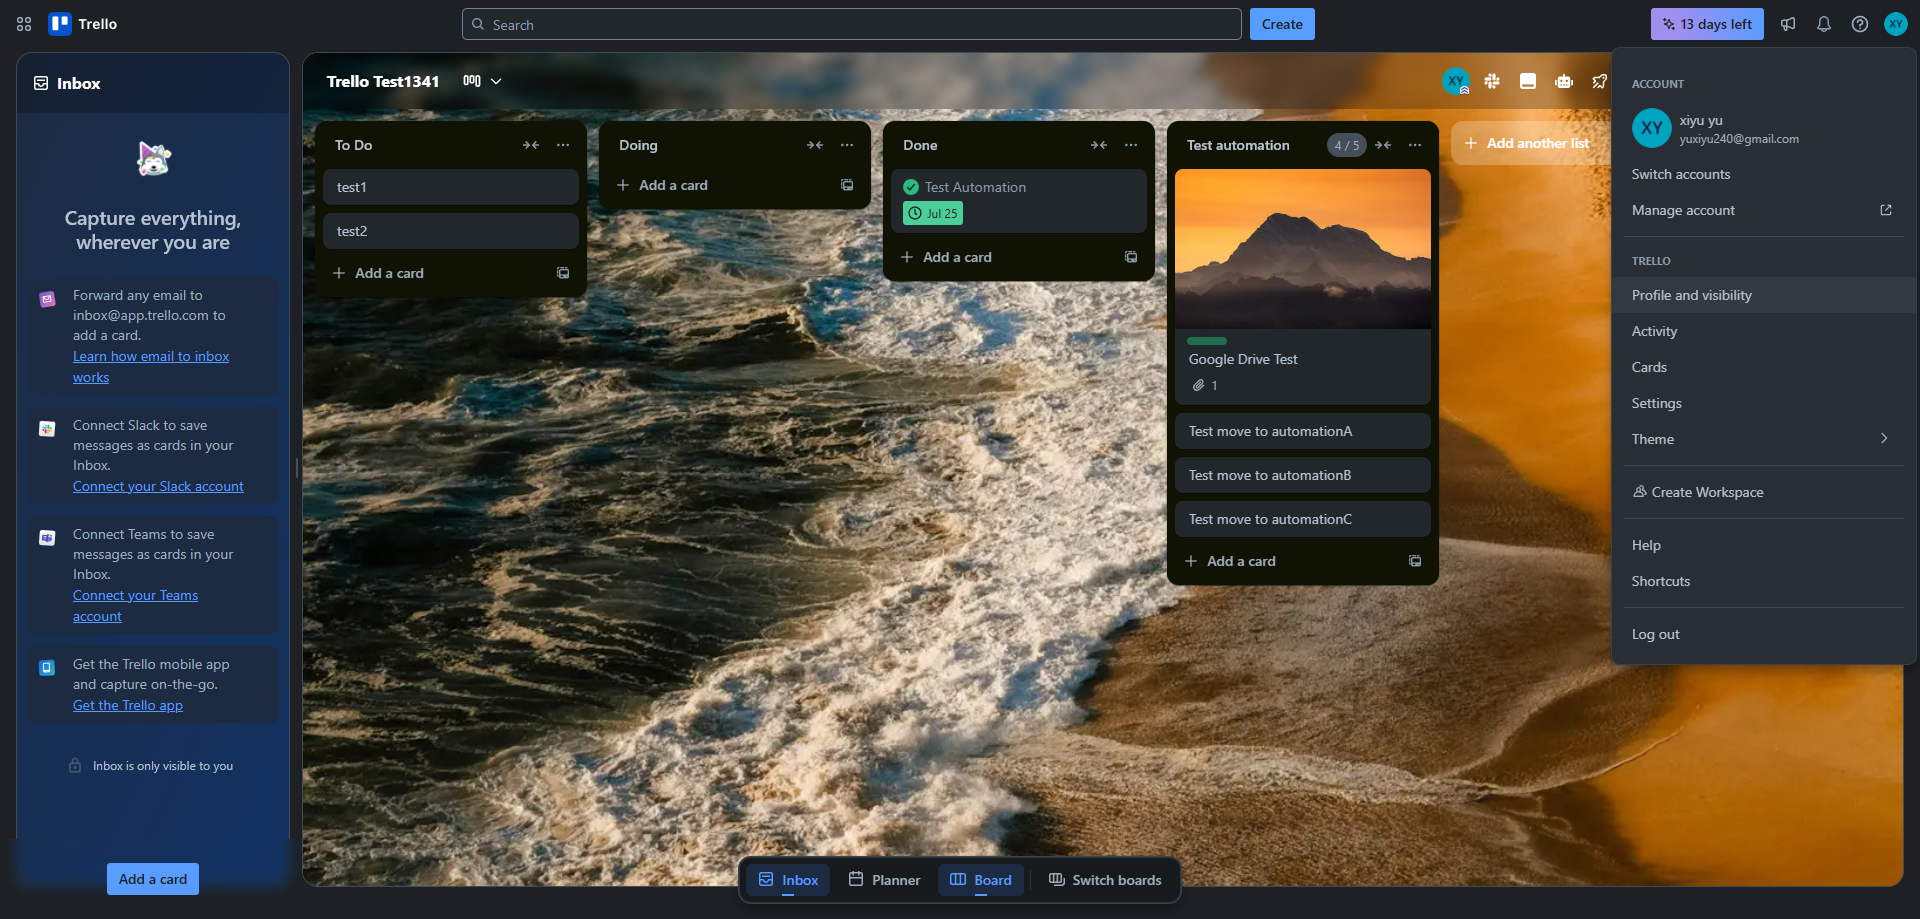Image resolution: width=1920 pixels, height=919 pixels.
Task: Open the notifications bell
Action: (1824, 24)
